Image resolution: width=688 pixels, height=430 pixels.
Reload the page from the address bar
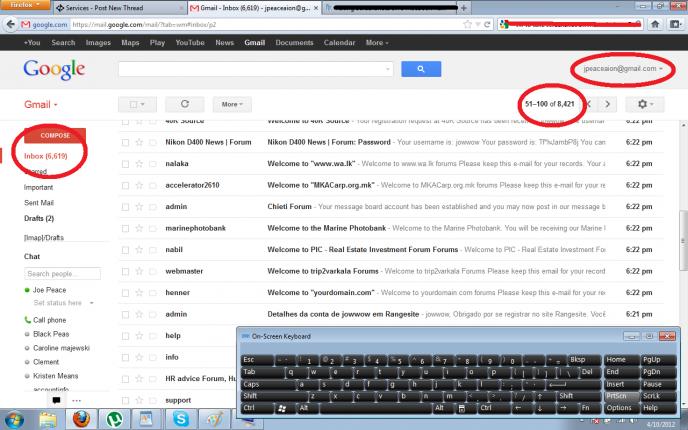[487, 25]
